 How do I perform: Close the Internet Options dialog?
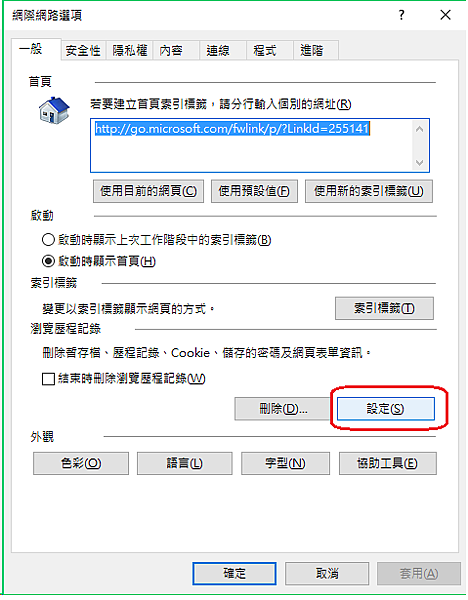[445, 15]
